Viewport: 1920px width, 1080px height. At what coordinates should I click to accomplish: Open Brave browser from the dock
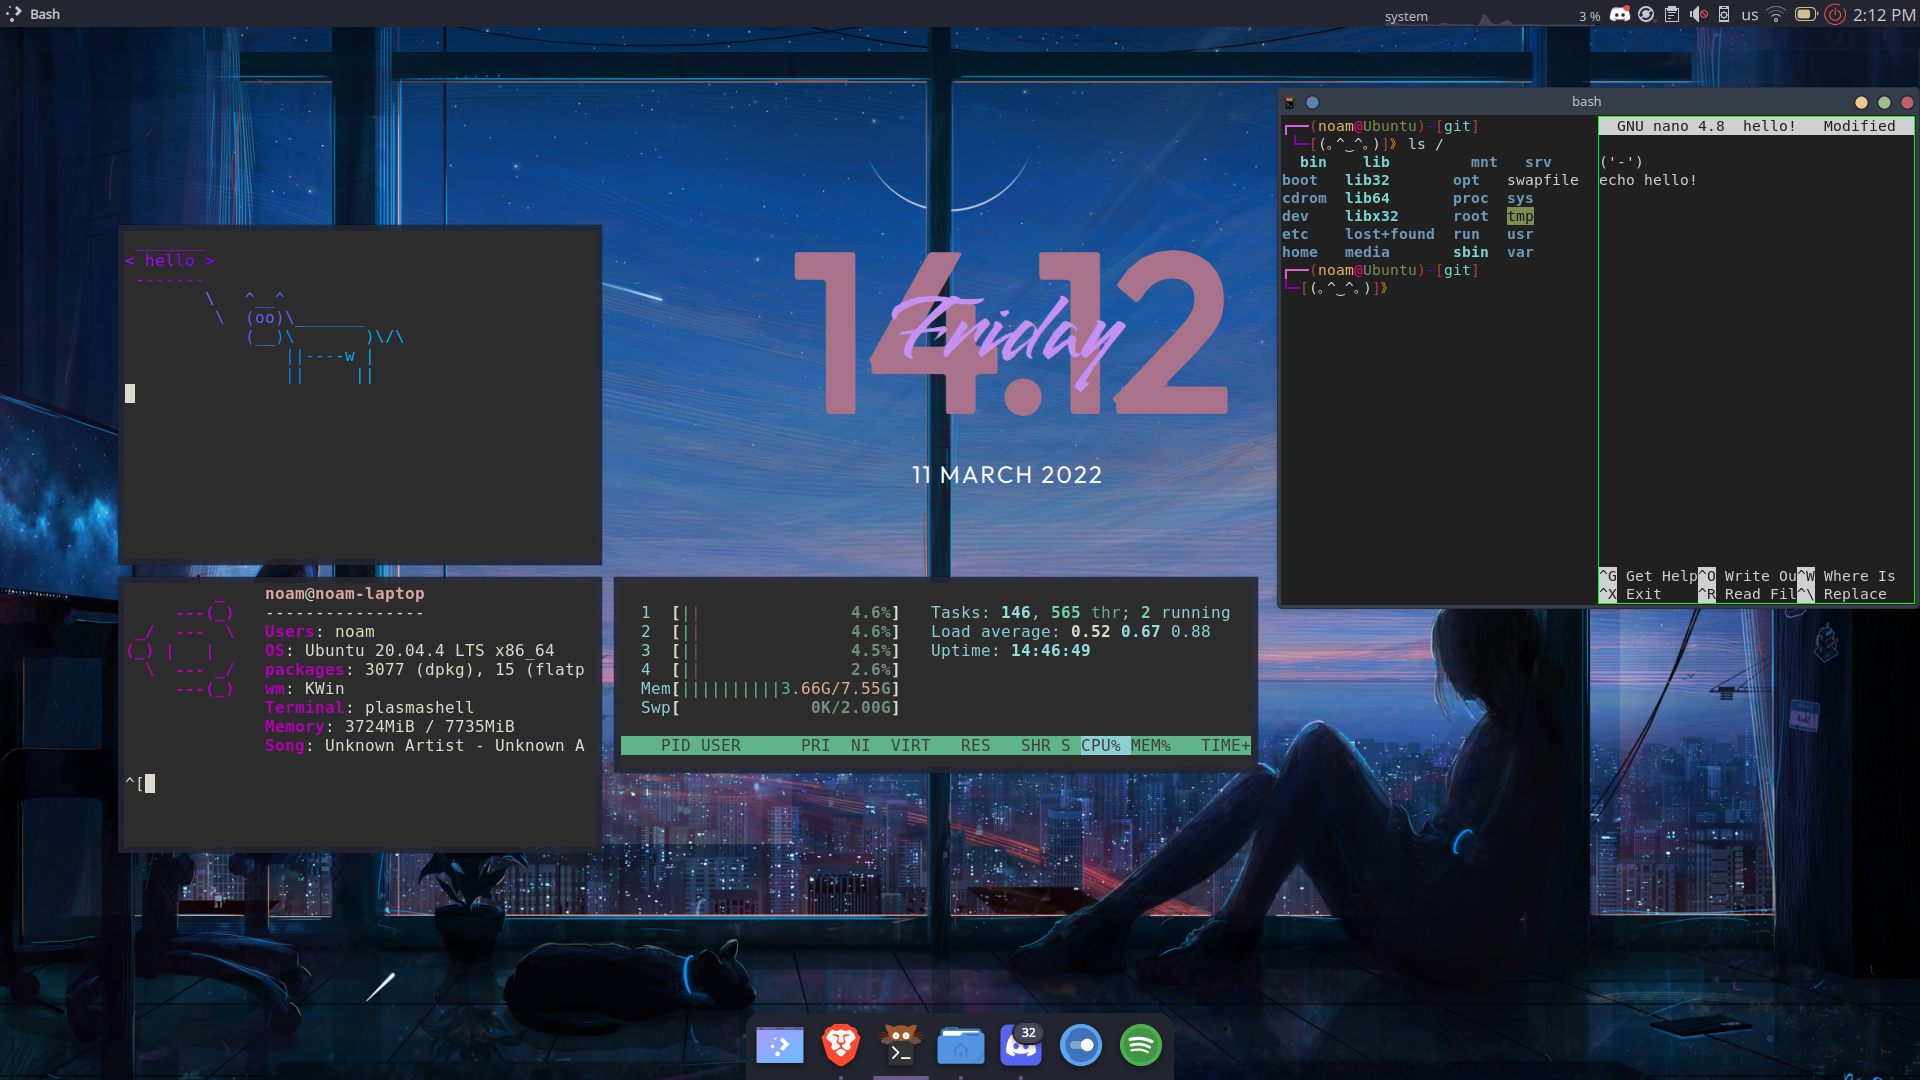point(840,1046)
